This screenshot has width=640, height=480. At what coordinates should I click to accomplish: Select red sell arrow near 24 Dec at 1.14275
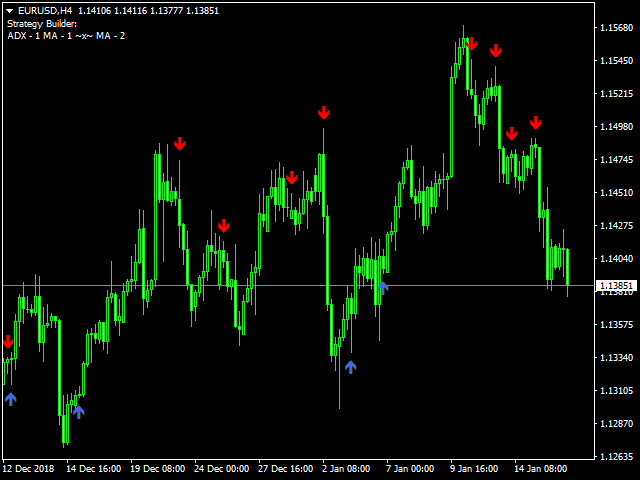pyautogui.click(x=223, y=225)
